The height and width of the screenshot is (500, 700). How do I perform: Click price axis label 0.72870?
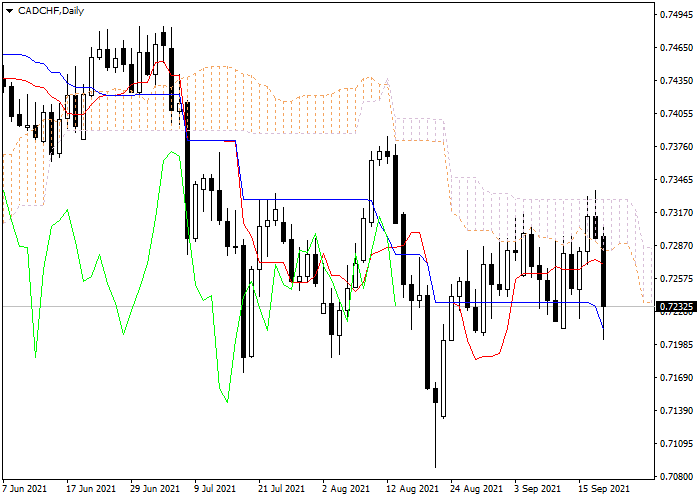coord(676,246)
